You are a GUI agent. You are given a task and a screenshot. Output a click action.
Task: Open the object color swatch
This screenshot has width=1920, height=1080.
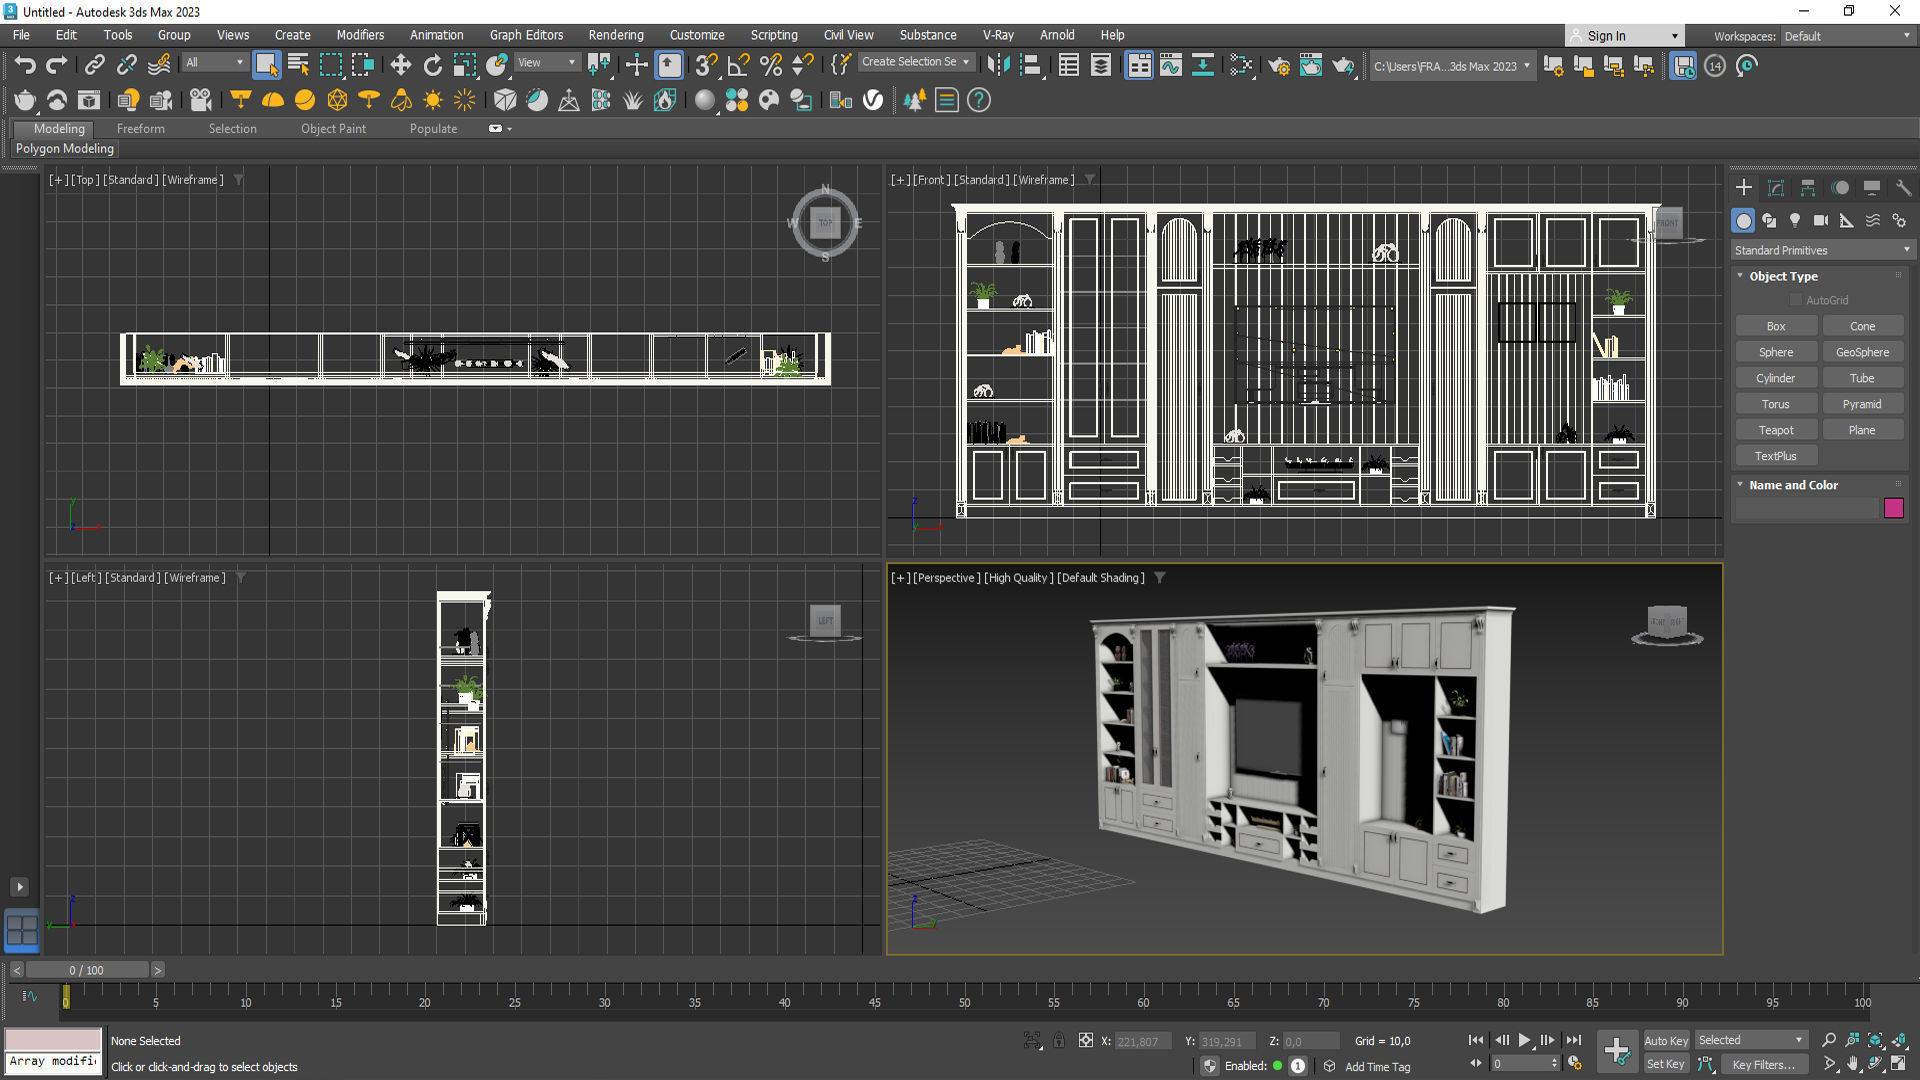(1893, 509)
